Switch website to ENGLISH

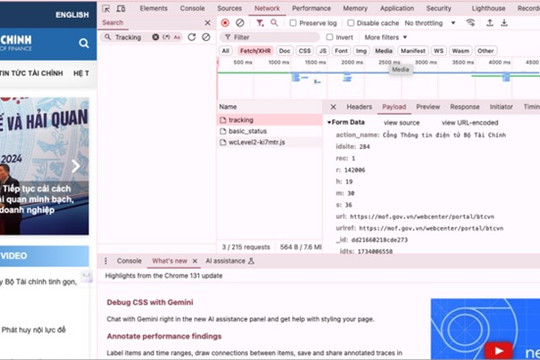(x=72, y=15)
